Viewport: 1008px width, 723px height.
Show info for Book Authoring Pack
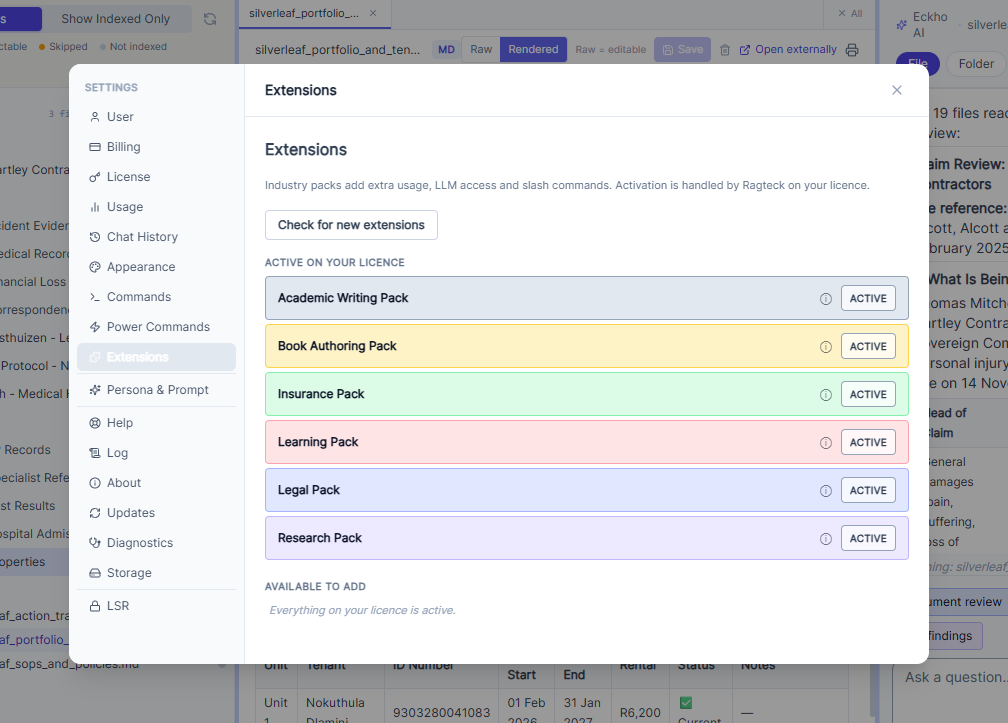825,346
